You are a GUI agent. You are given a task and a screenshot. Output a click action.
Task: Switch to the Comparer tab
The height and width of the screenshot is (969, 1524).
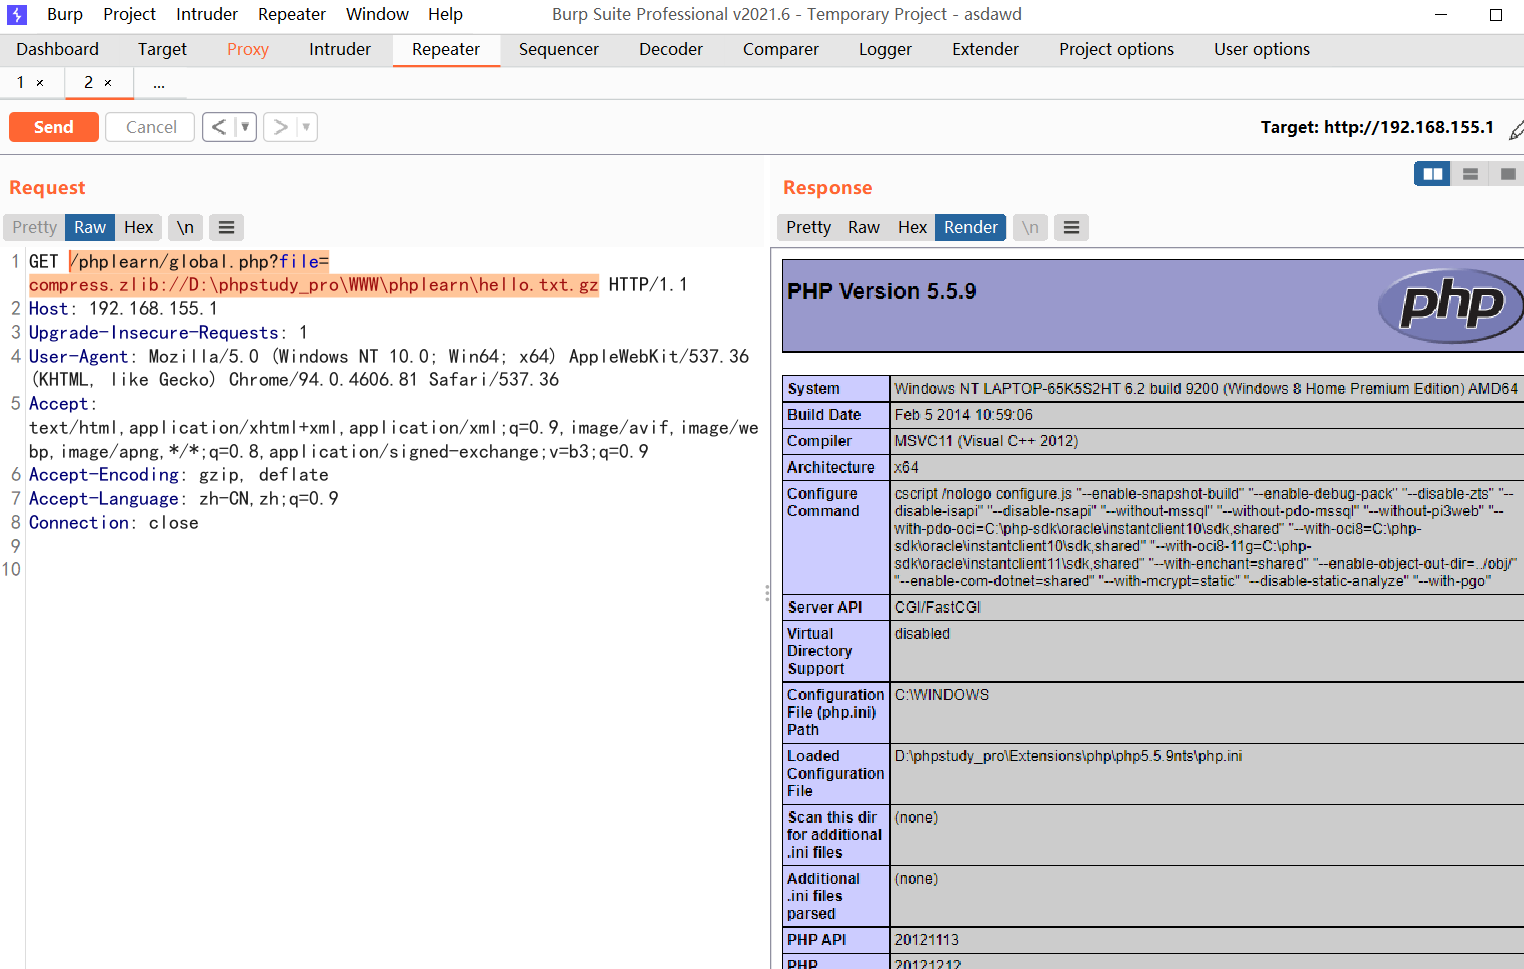(x=781, y=49)
